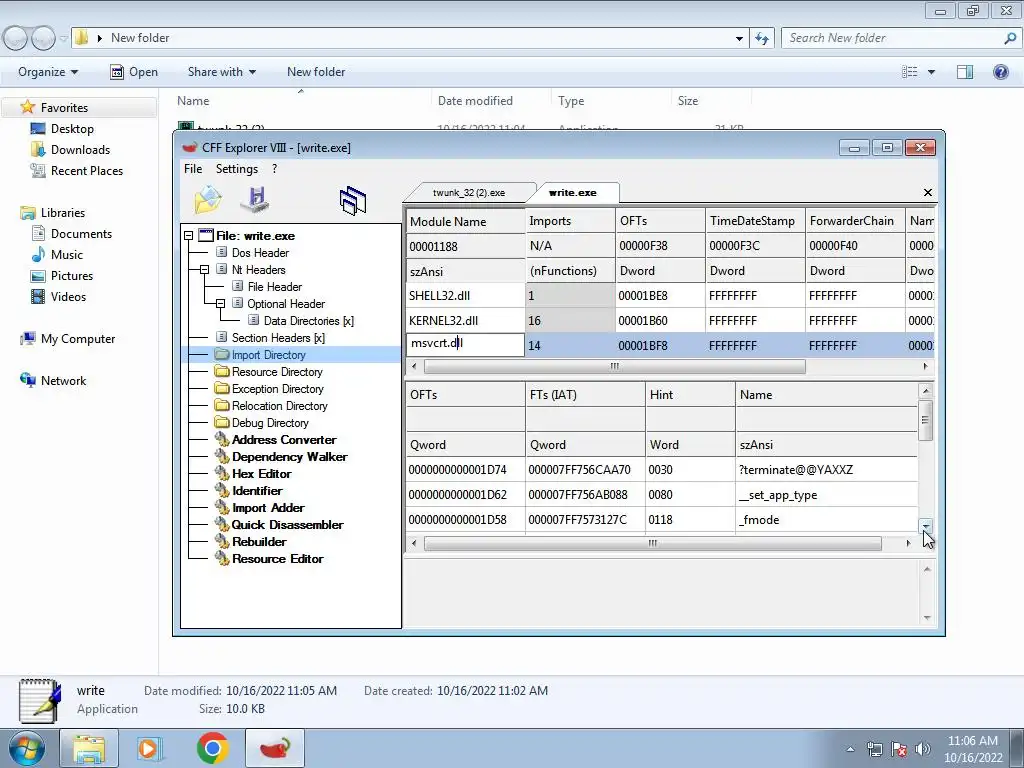
Task: Open Explorer help icon
Action: (x=1000, y=72)
